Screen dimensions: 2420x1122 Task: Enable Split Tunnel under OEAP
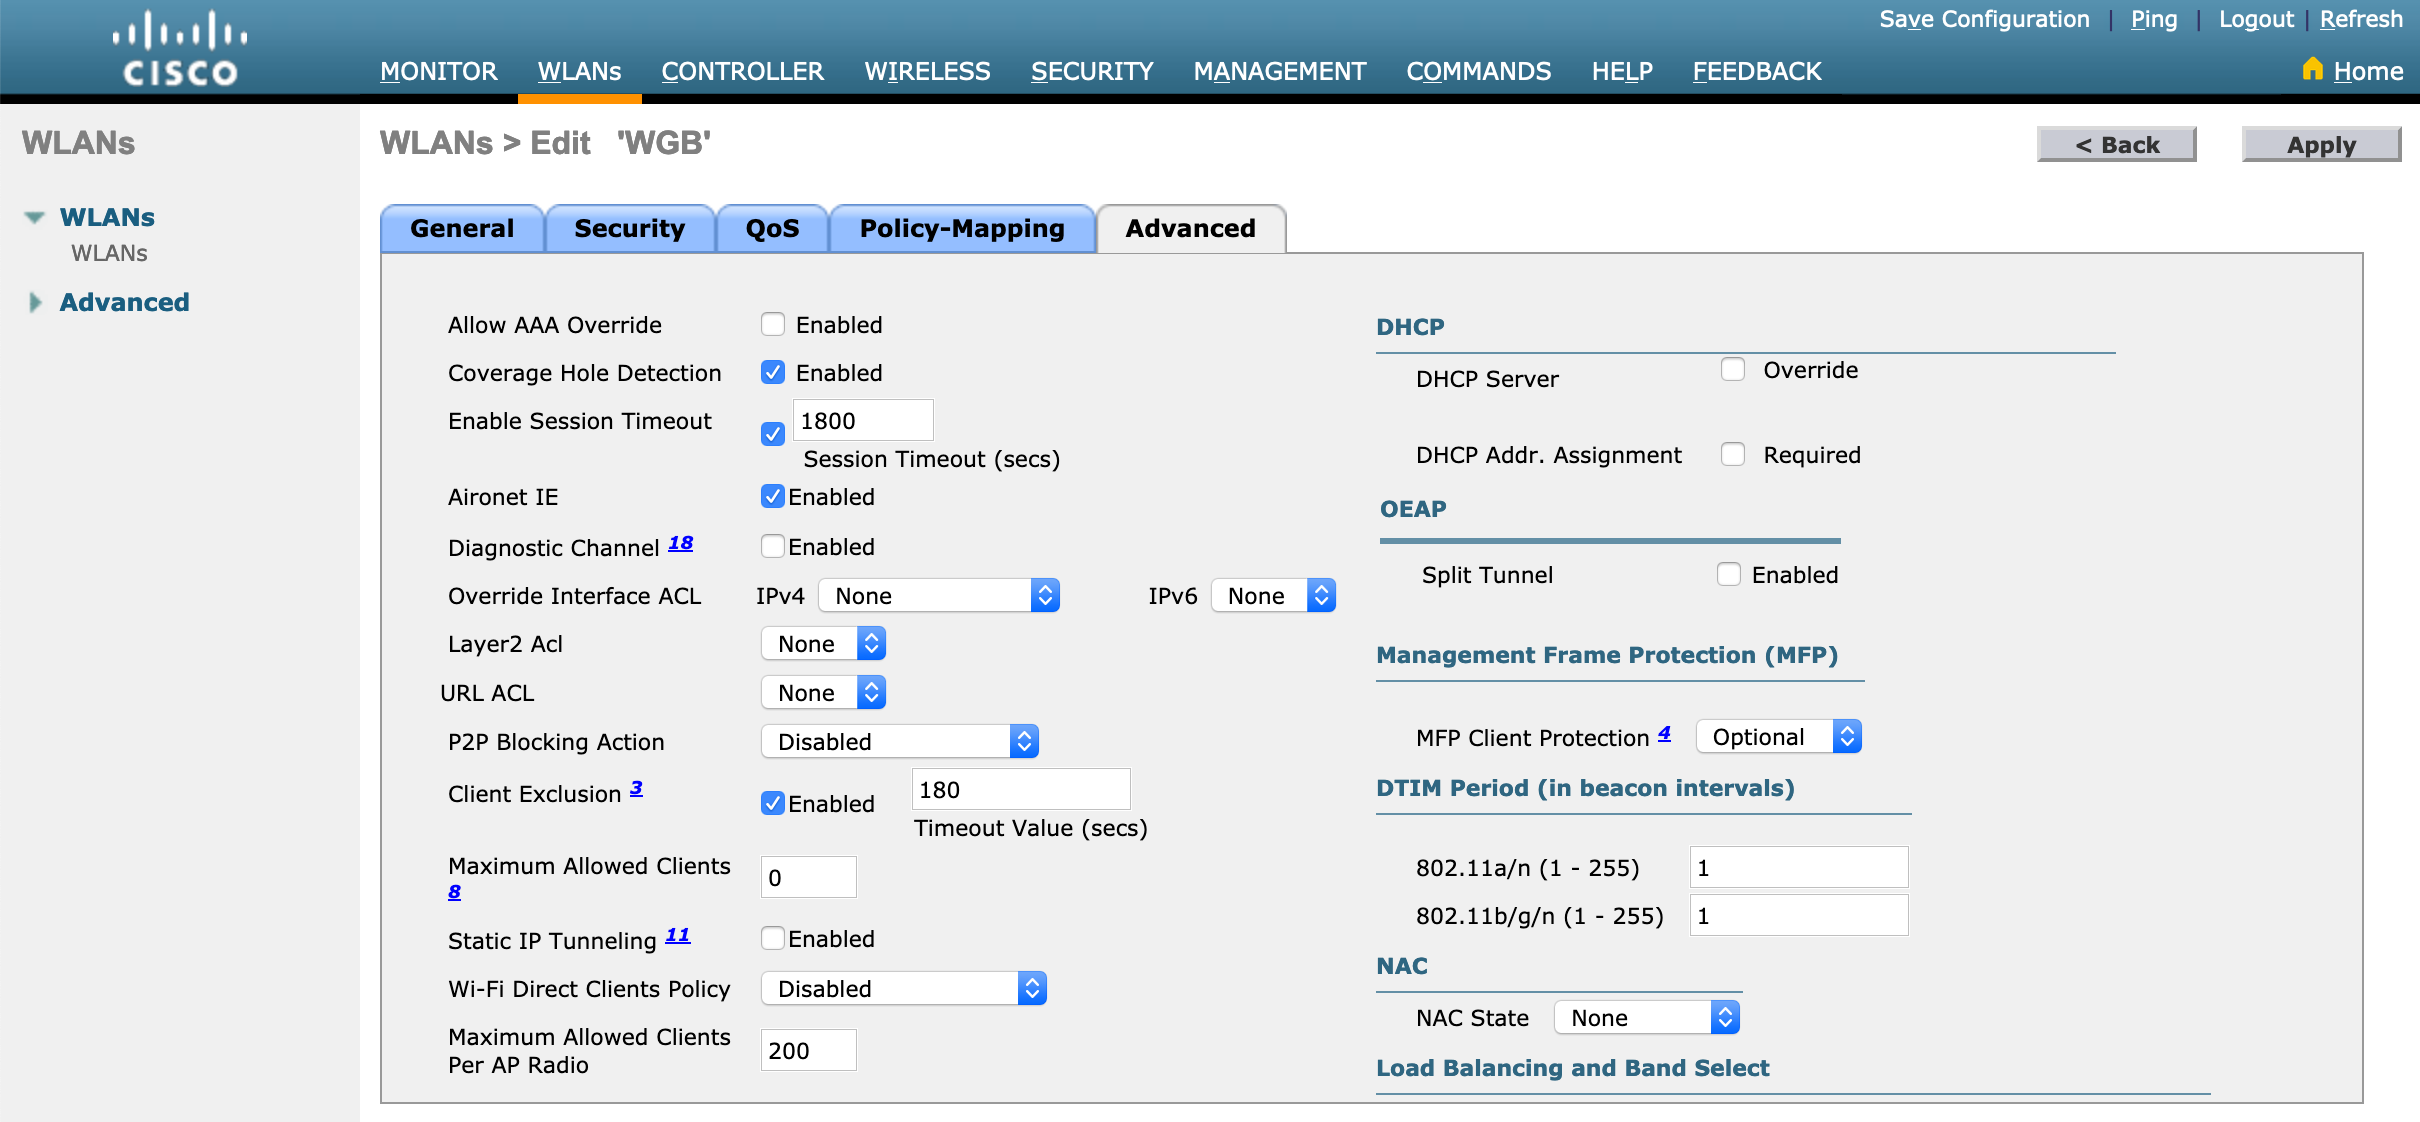coord(1730,574)
